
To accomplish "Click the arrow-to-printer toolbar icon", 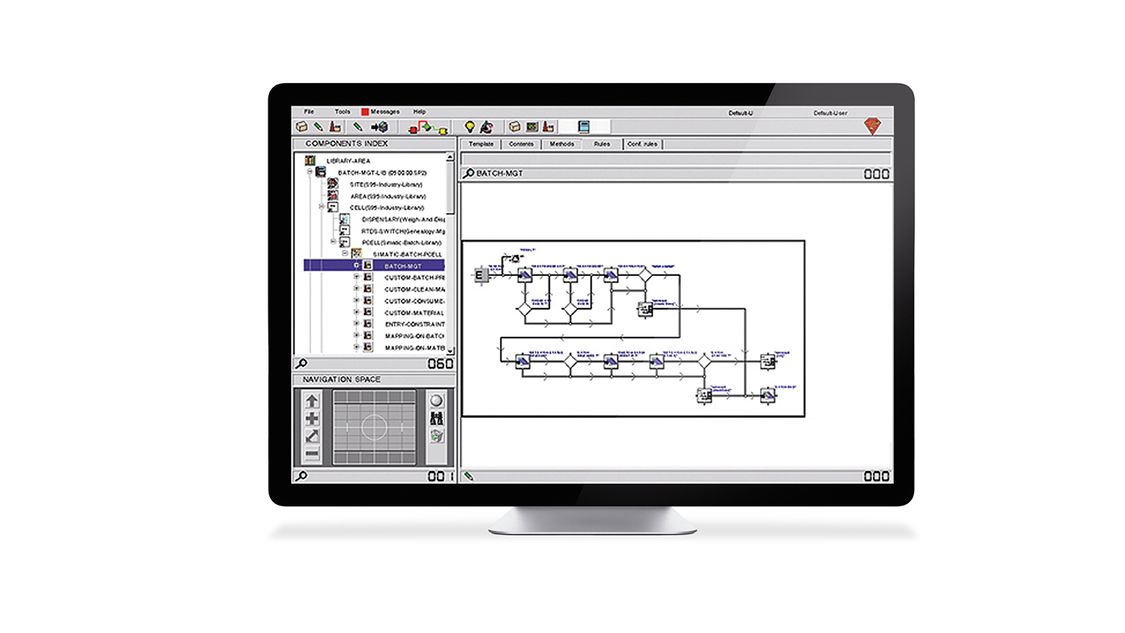I will (x=380, y=127).
